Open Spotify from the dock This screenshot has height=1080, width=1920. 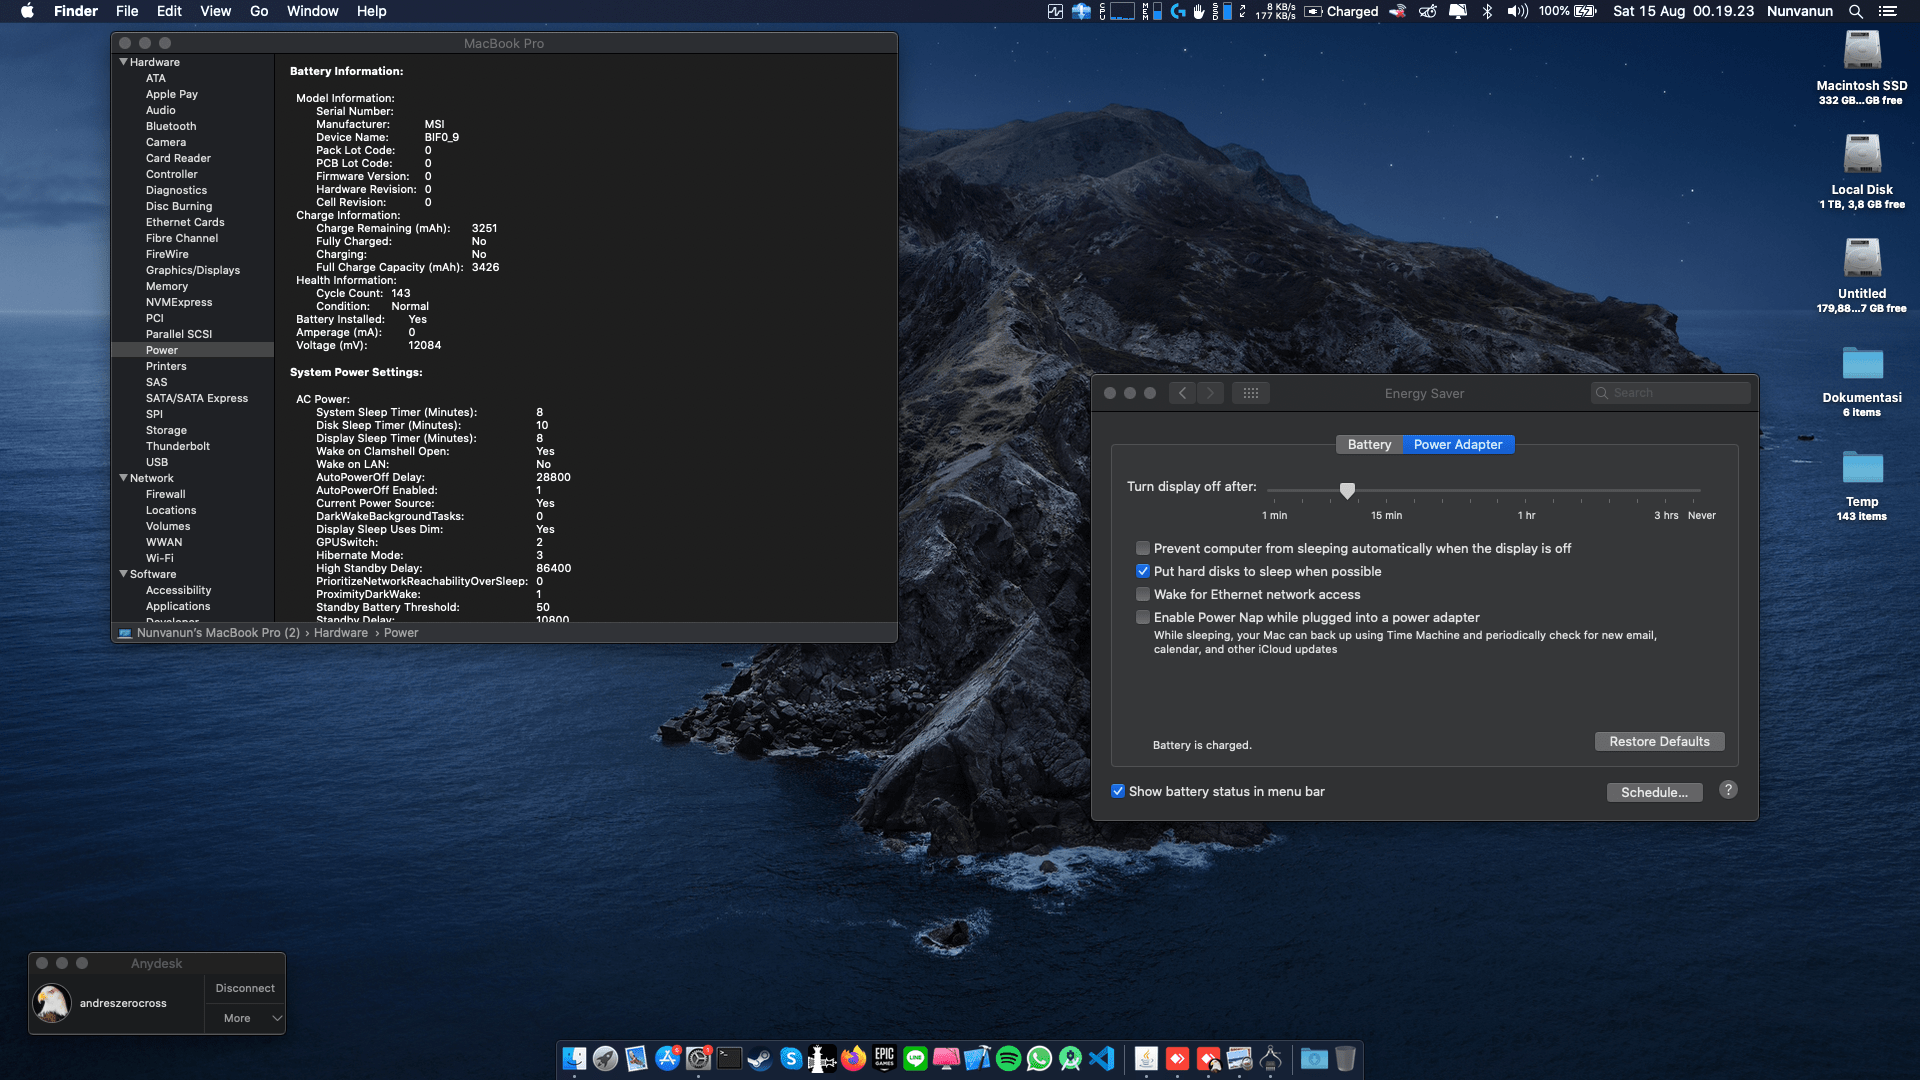coord(1008,1058)
